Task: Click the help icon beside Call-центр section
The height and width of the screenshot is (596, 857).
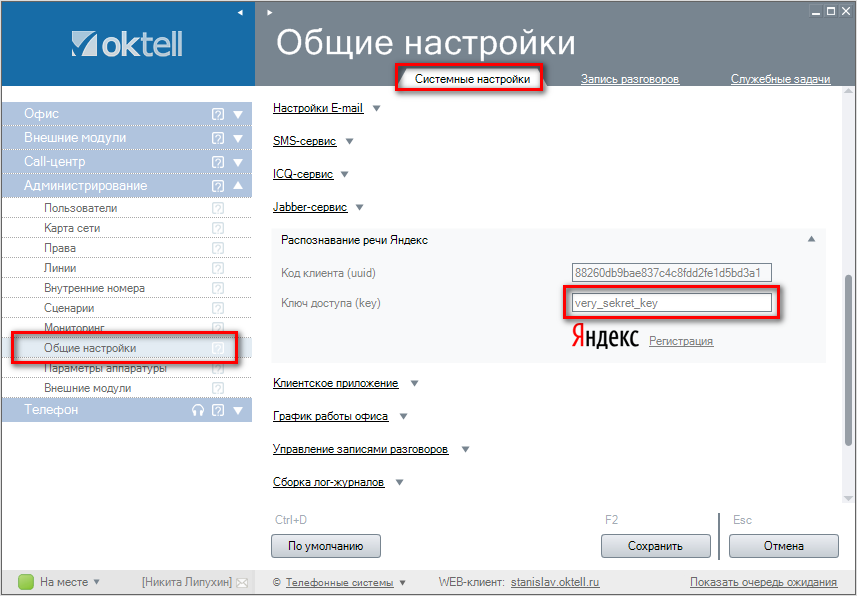Action: 218,162
